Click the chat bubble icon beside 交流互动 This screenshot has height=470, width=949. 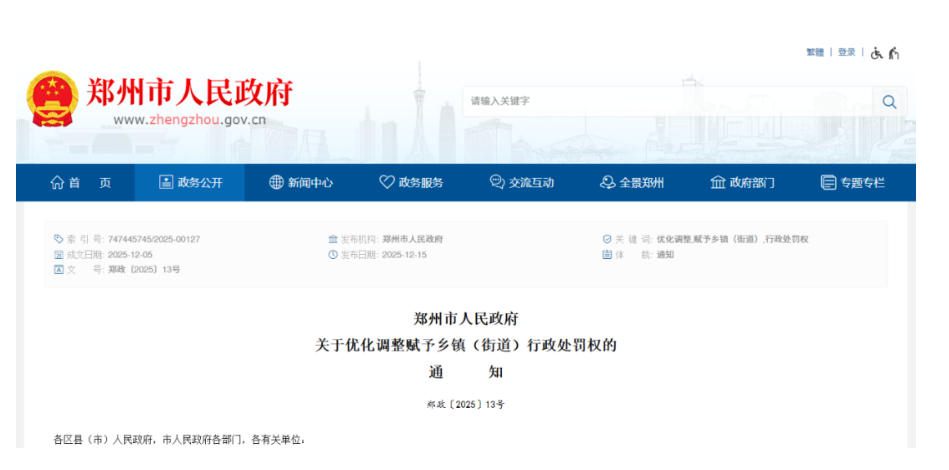[497, 182]
